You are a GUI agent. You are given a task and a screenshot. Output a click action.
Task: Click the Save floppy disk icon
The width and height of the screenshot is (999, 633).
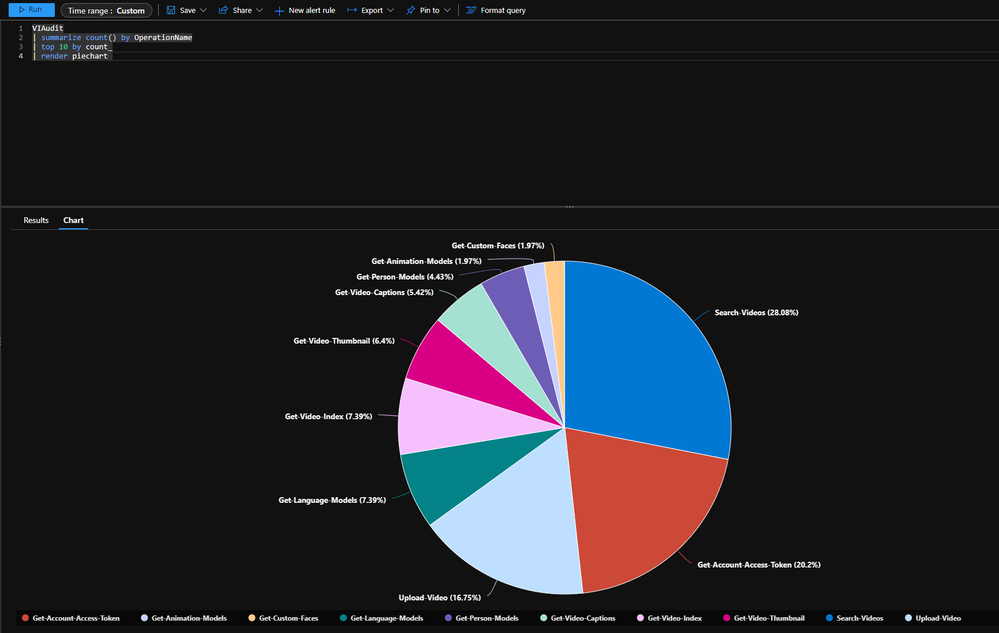pyautogui.click(x=171, y=10)
